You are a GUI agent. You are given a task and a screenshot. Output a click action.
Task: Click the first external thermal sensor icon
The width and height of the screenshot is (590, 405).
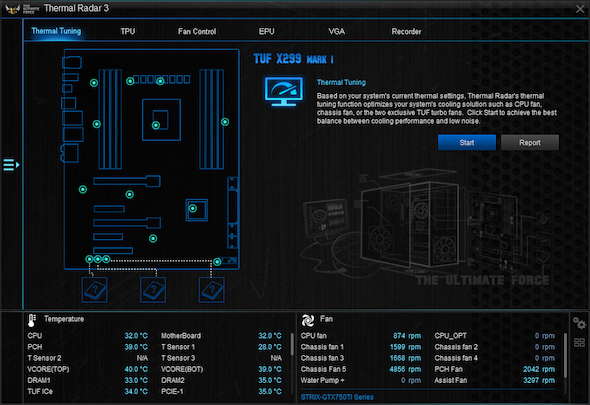95,290
